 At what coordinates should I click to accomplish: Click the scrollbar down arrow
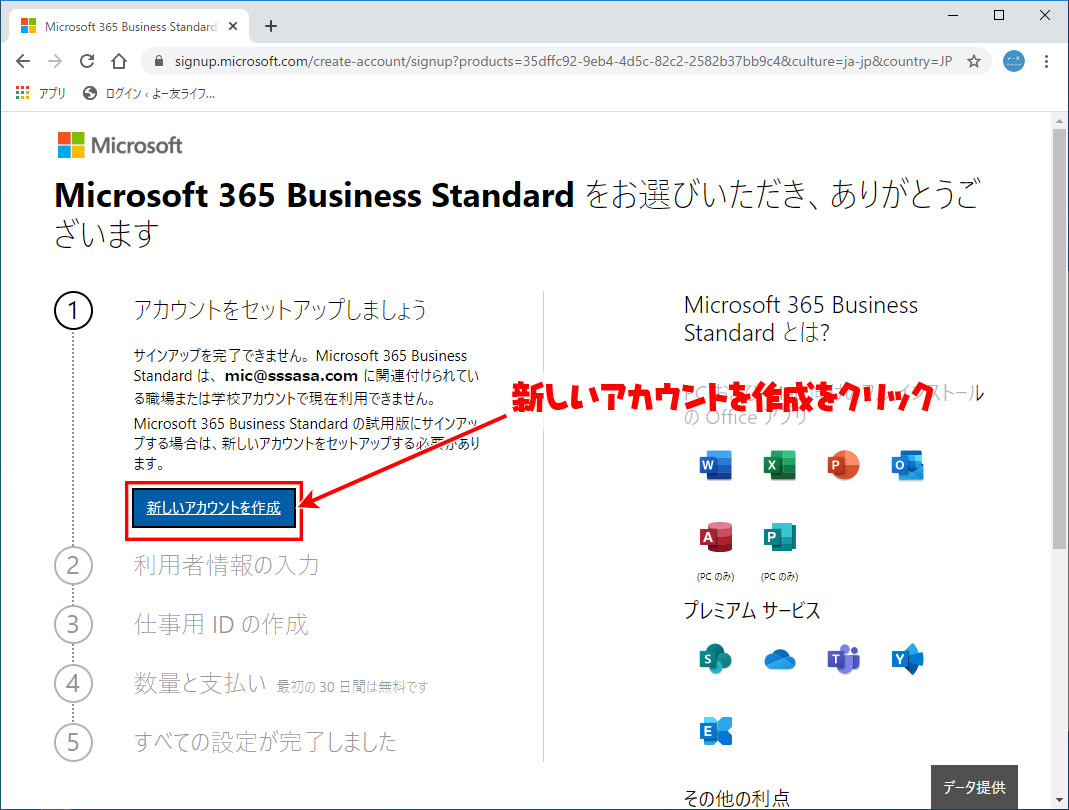point(1059,800)
